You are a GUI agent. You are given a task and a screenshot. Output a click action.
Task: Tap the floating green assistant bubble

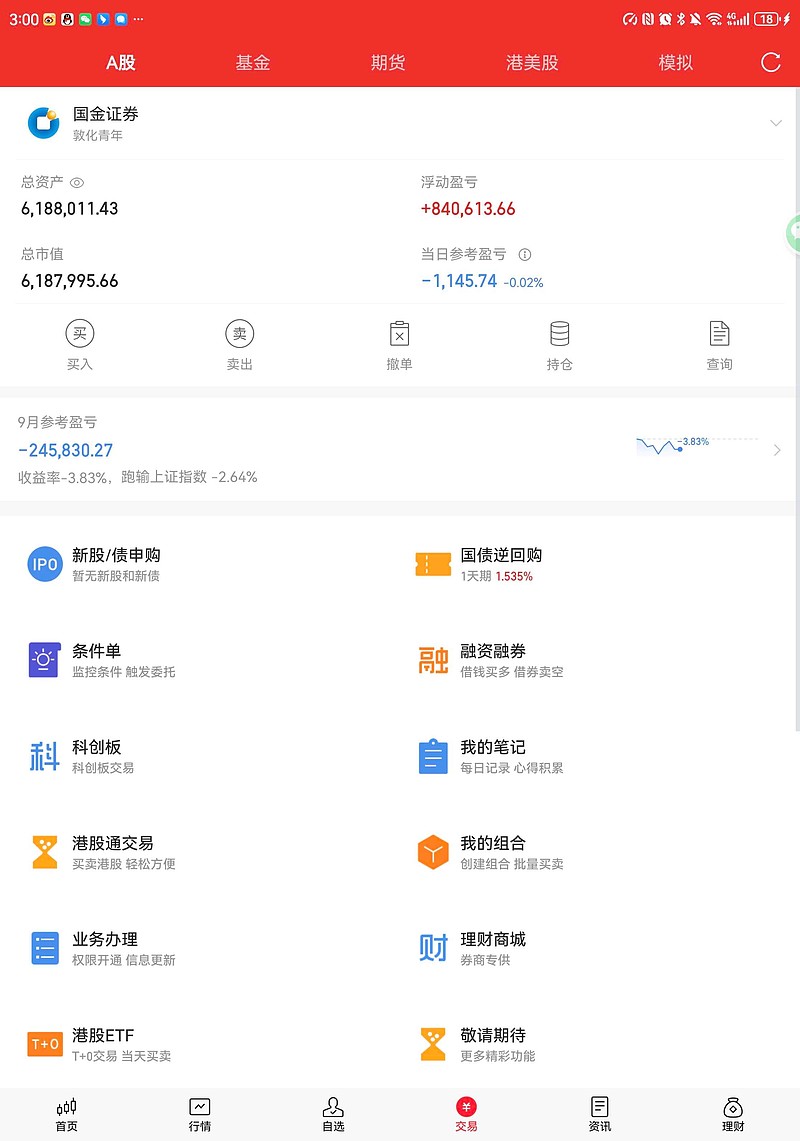[793, 234]
